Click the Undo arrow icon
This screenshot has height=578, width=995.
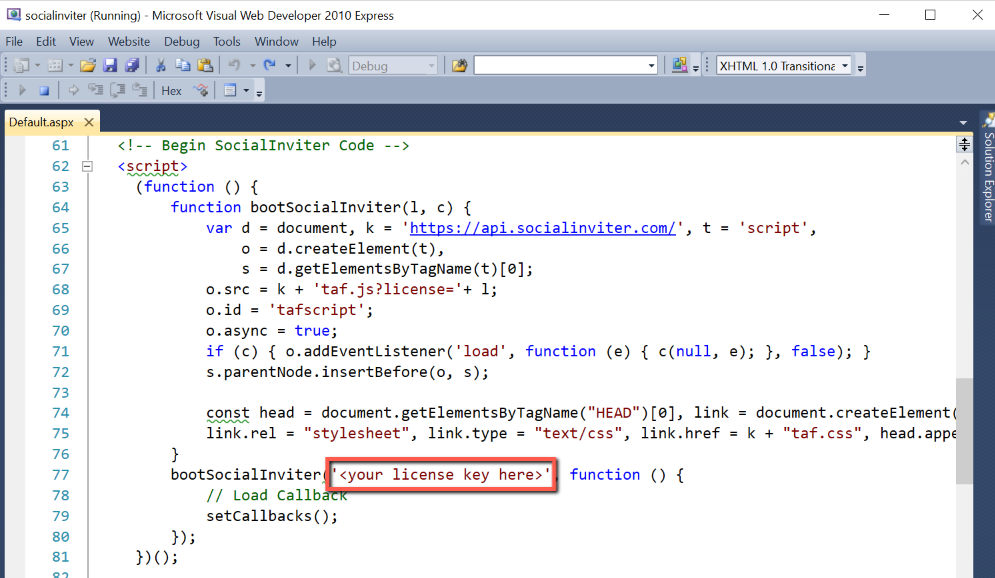click(234, 65)
